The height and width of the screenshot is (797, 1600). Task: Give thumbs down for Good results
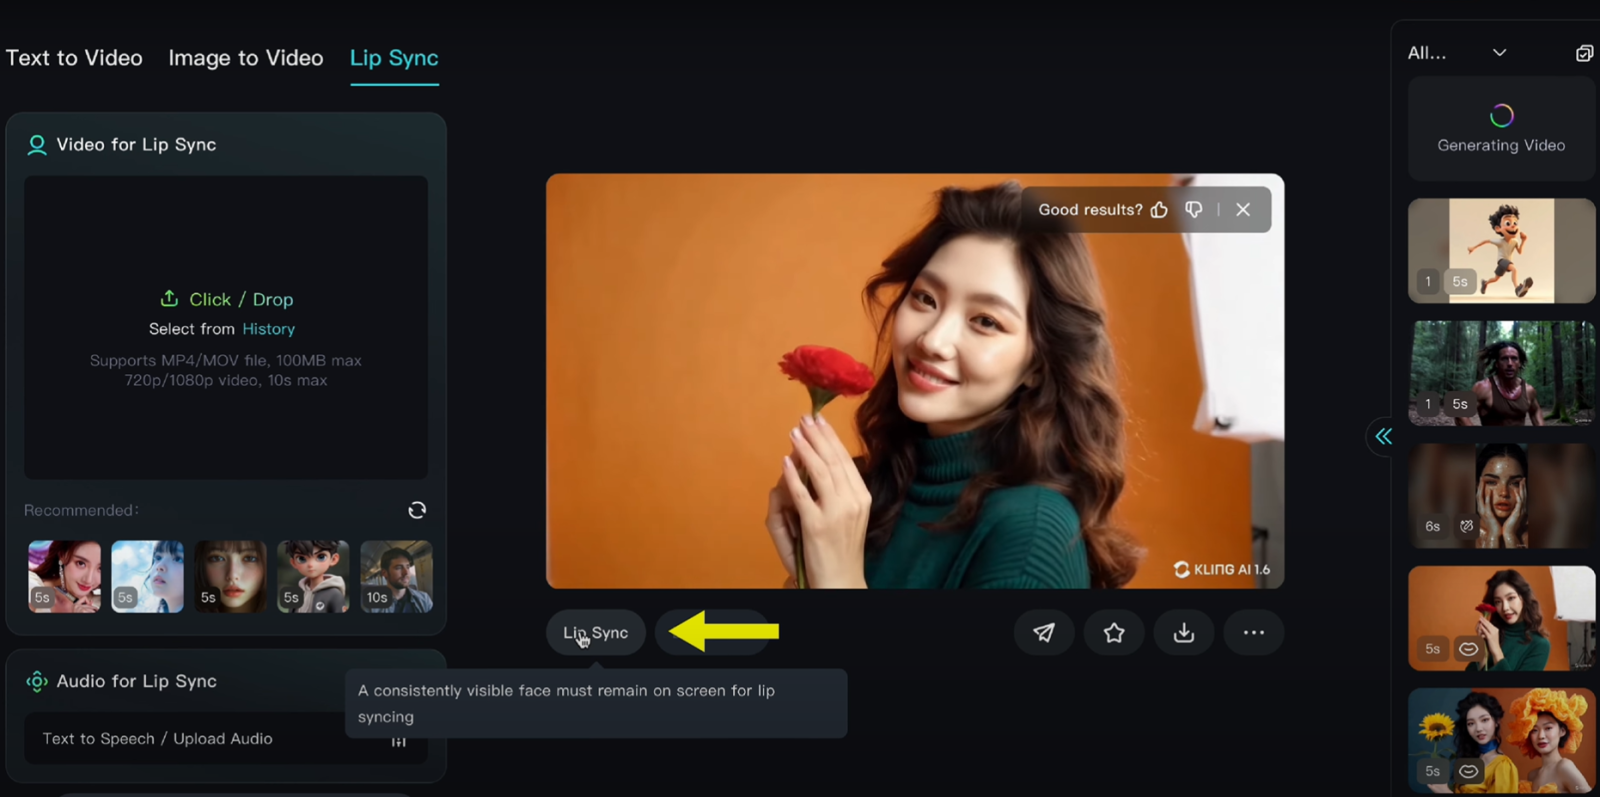[1194, 210]
